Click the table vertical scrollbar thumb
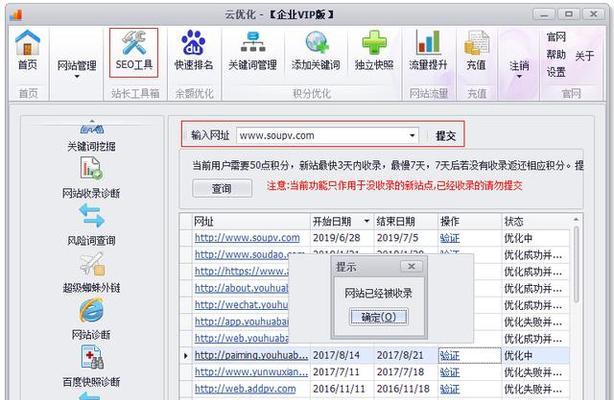Screen dimensions: 614x400 576,264
